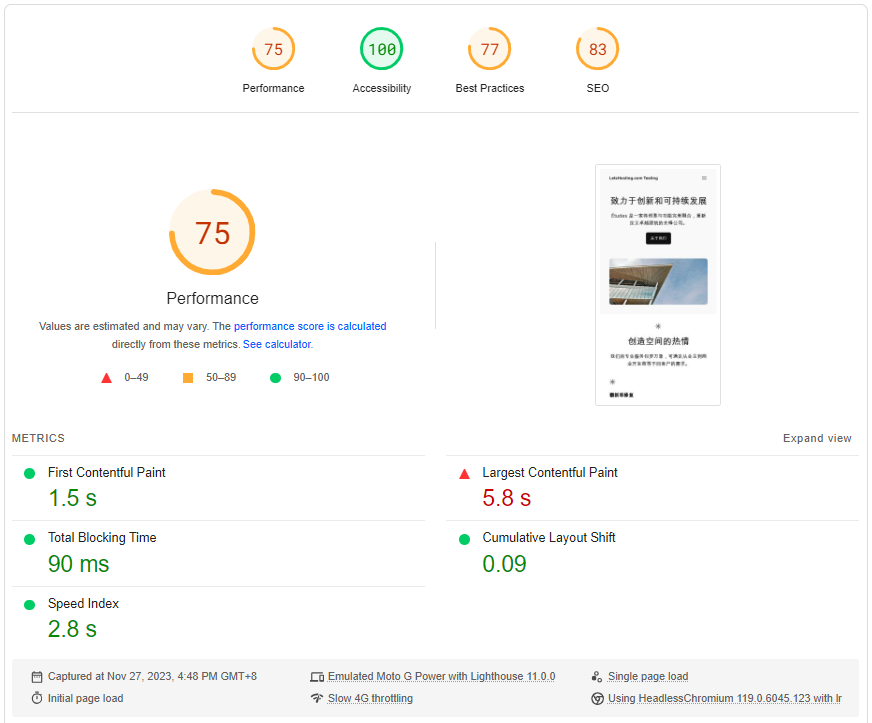Image resolution: width=872 pixels, height=723 pixels.
Task: Click the orange square 50–89 legend icon
Action: [x=188, y=378]
